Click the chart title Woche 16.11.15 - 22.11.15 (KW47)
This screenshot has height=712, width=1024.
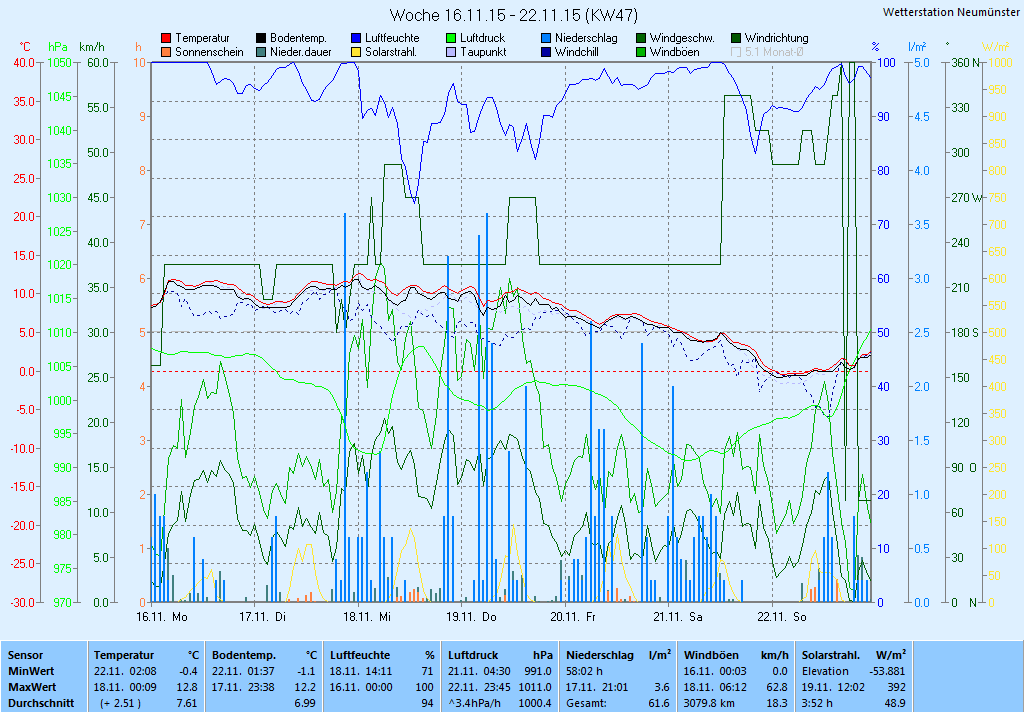(x=514, y=15)
